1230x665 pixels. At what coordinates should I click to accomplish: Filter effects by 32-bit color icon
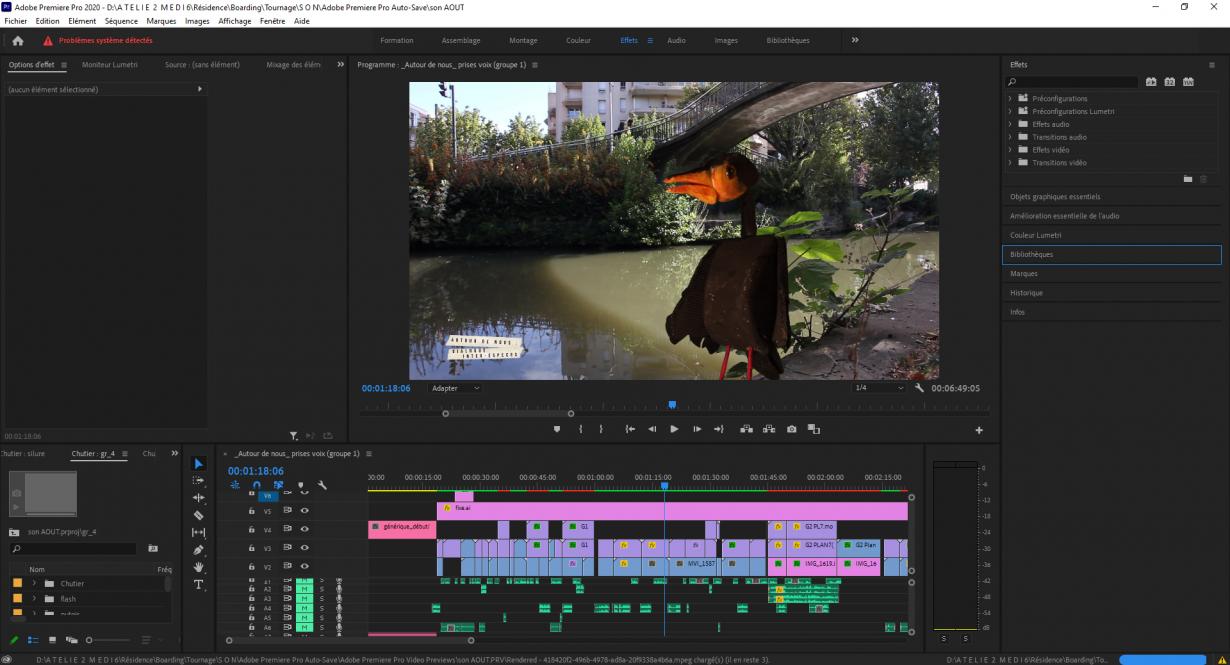coord(1170,82)
